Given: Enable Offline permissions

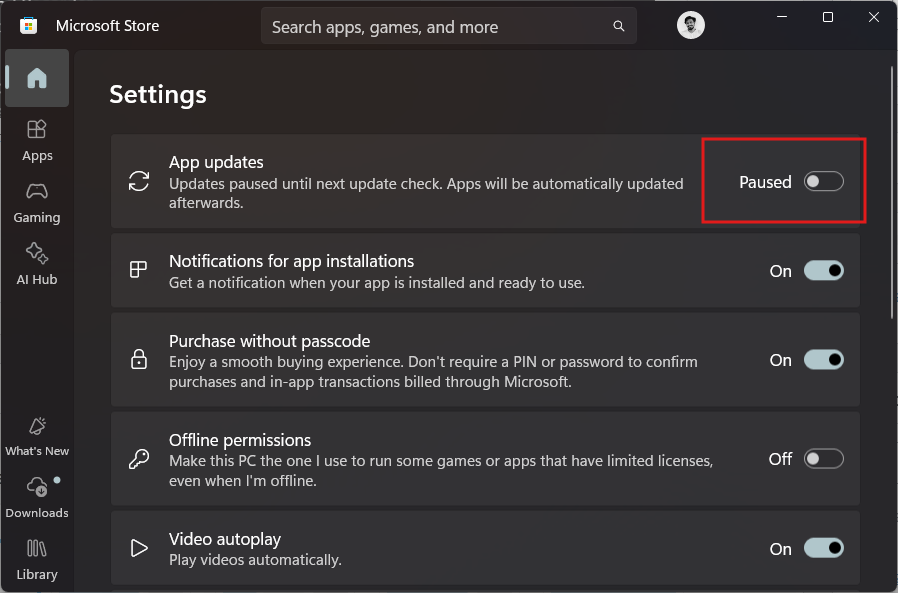Looking at the screenshot, I should click(x=824, y=458).
